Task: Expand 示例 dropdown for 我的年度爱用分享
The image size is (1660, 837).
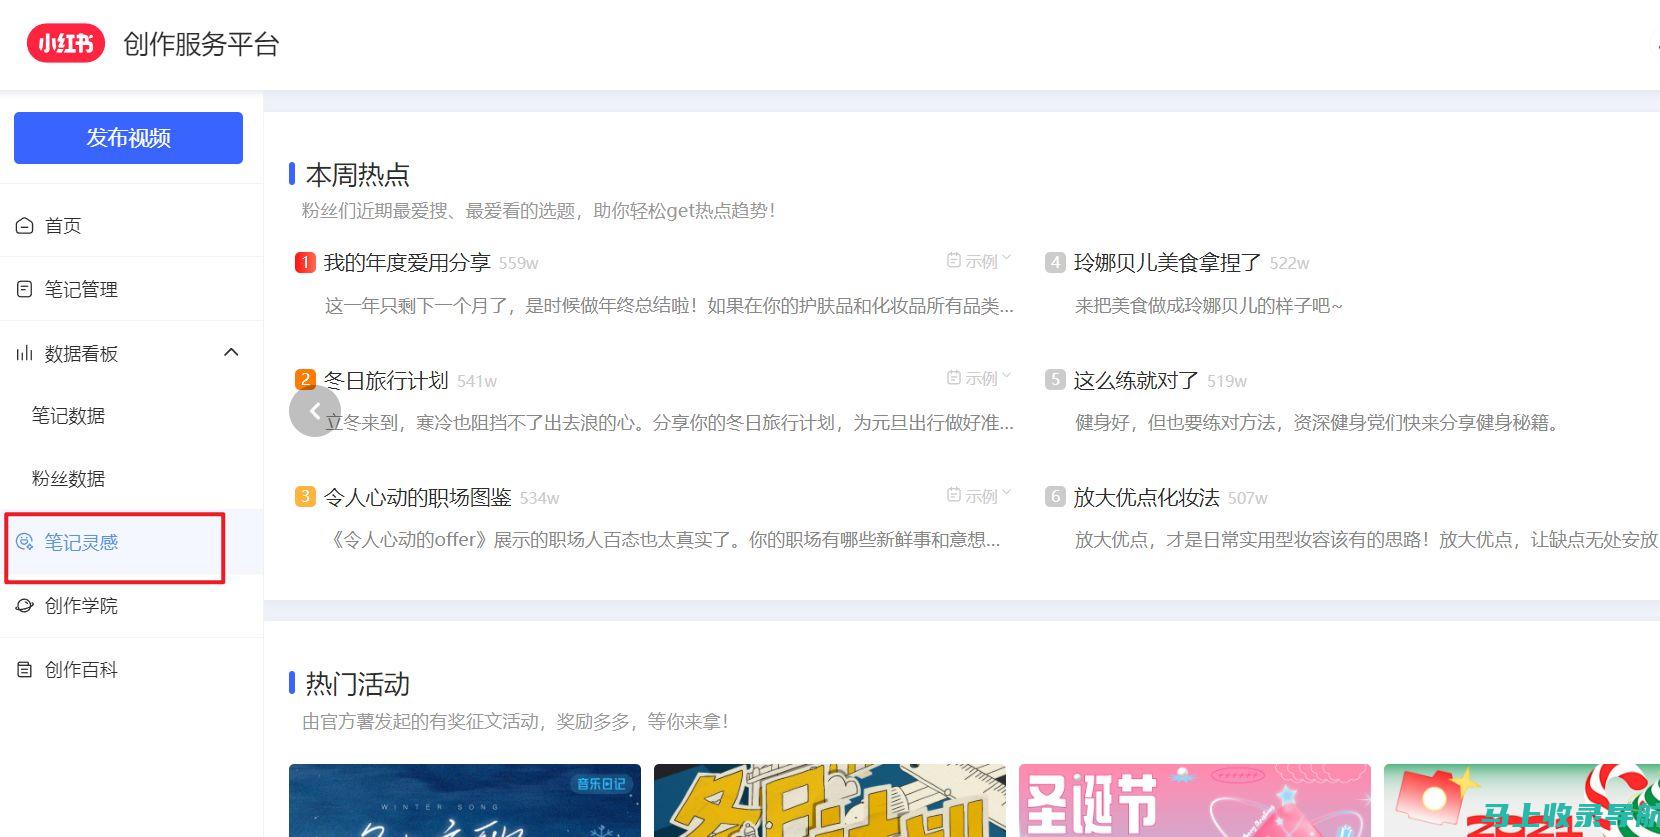Action: pyautogui.click(x=979, y=261)
